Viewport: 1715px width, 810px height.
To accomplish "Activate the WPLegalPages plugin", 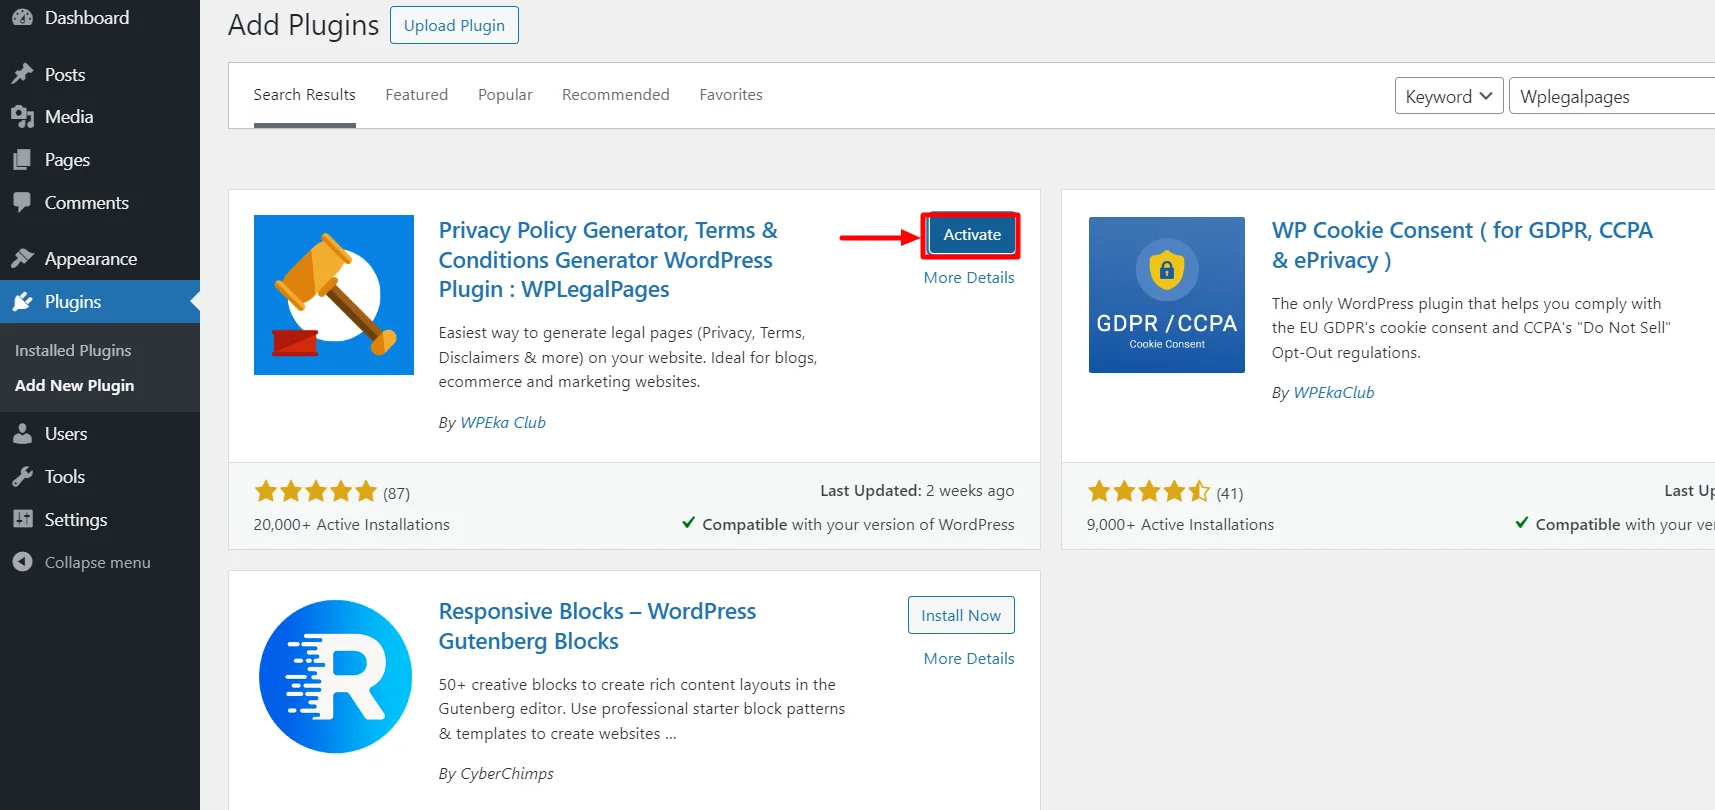I will [x=971, y=235].
